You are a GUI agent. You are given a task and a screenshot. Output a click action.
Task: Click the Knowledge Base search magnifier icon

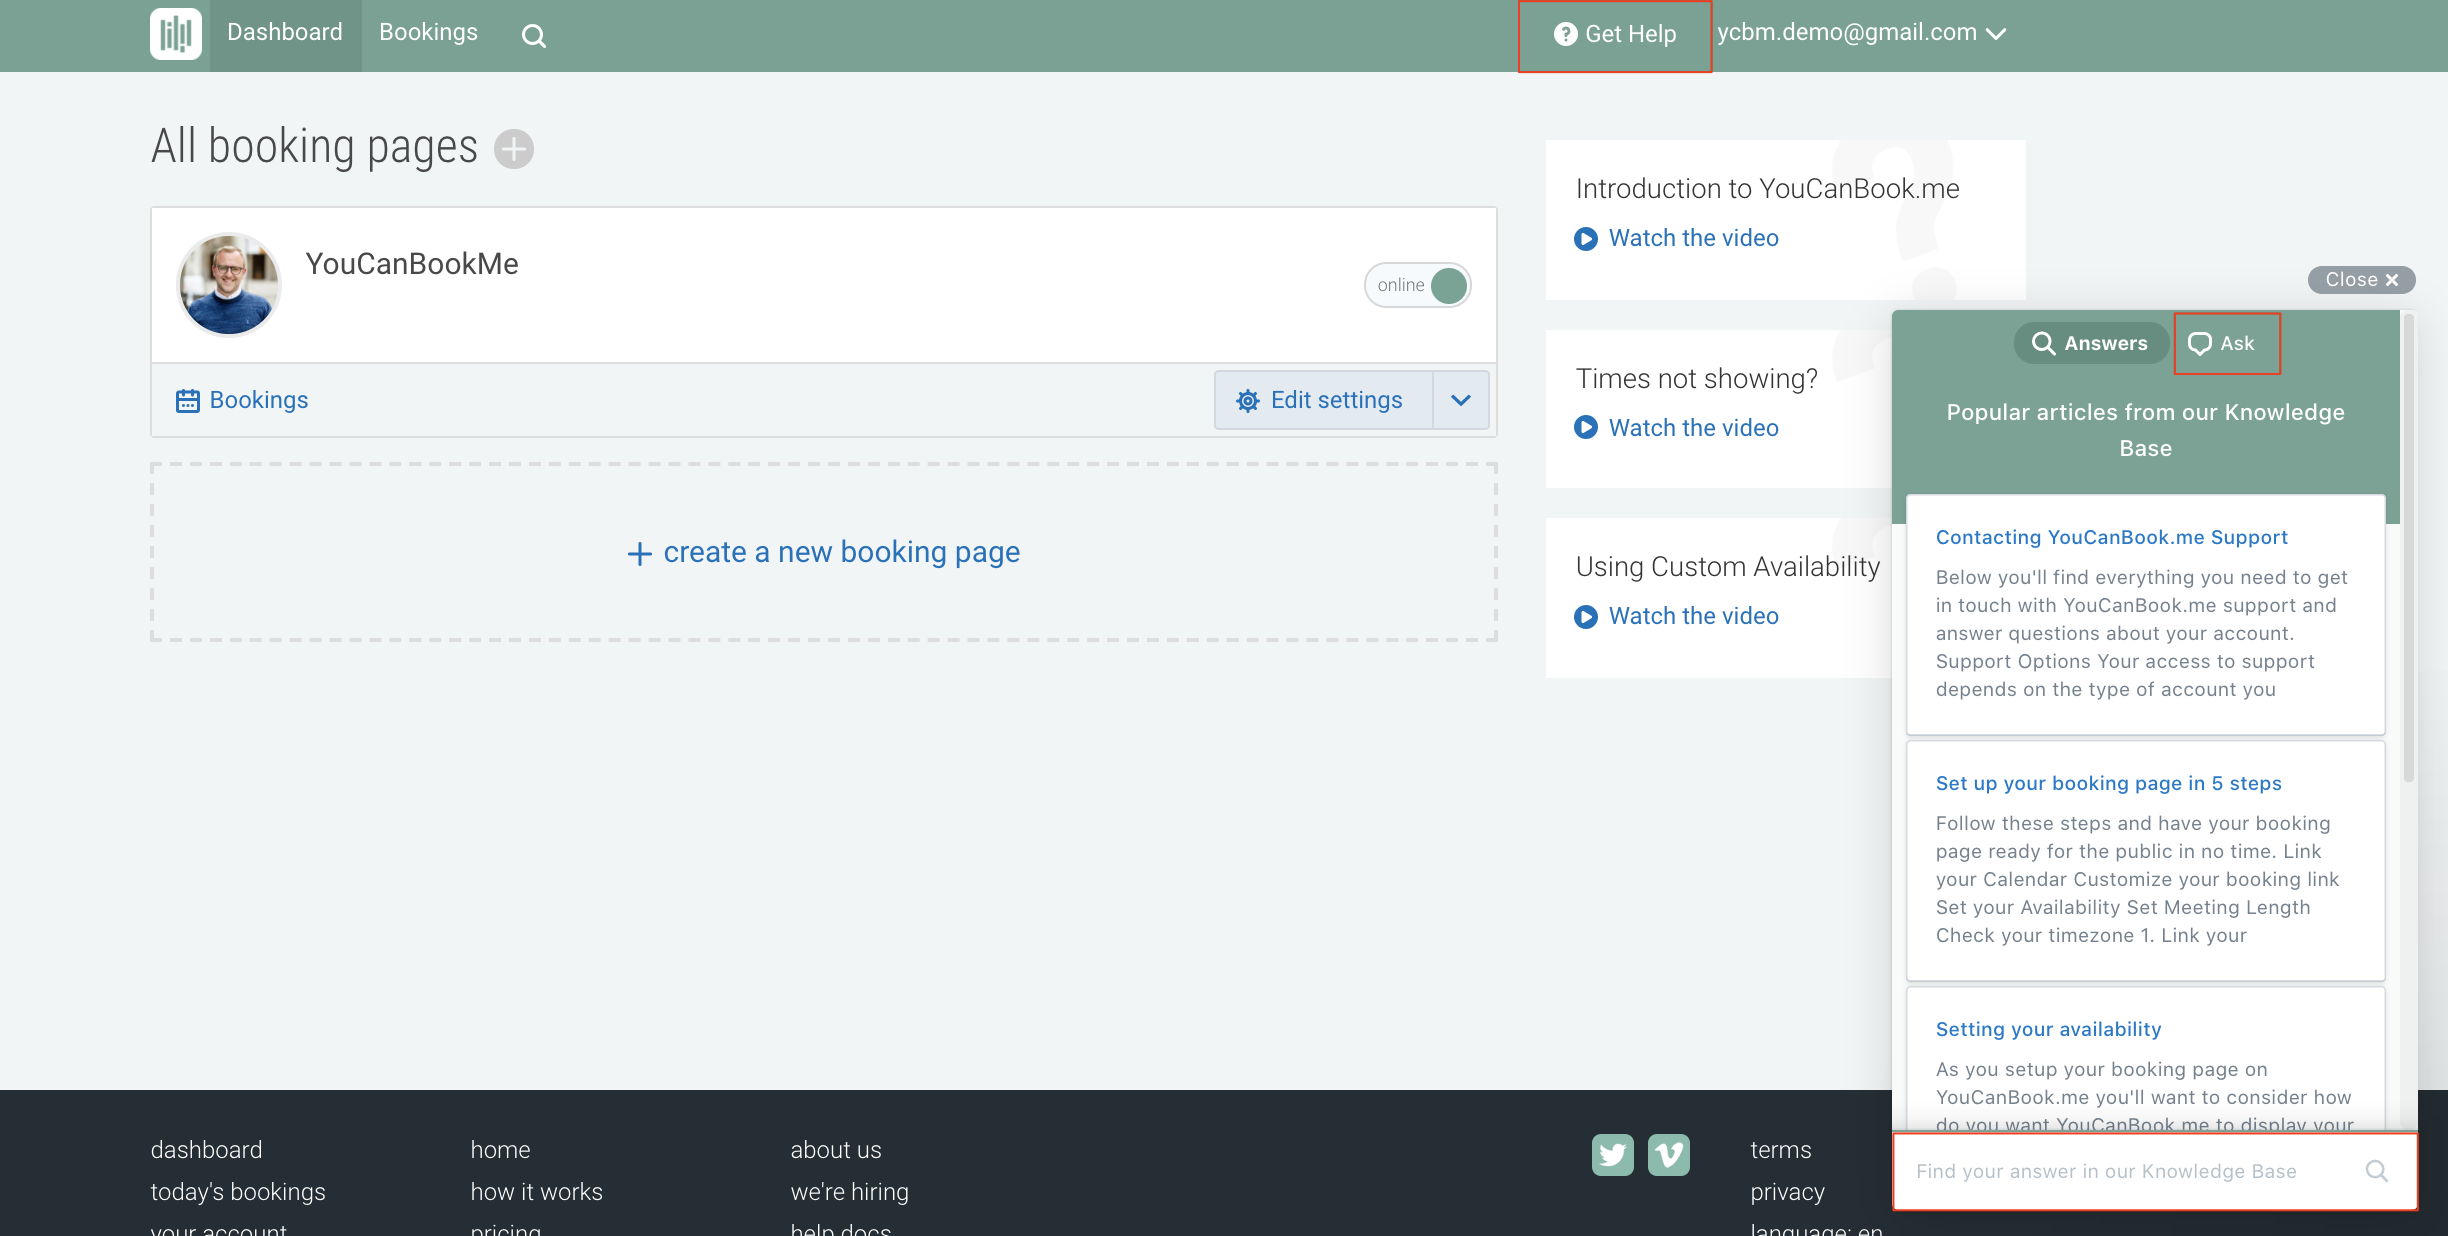click(2377, 1171)
